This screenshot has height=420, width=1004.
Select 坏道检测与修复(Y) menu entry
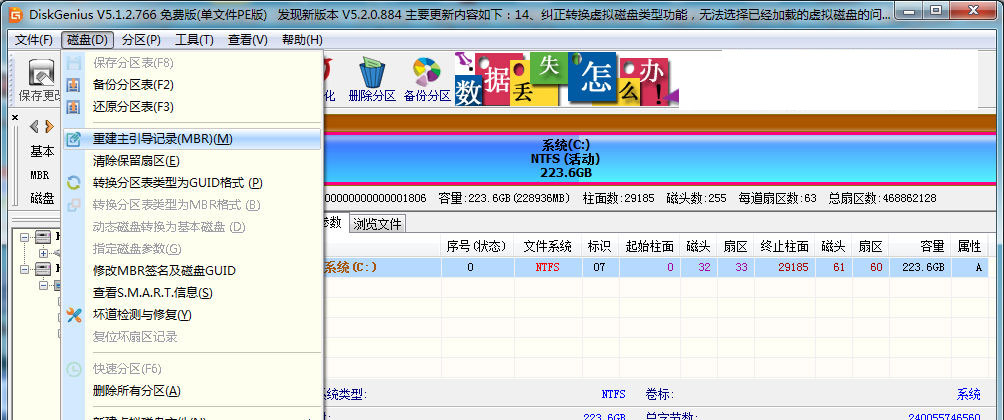[191, 314]
